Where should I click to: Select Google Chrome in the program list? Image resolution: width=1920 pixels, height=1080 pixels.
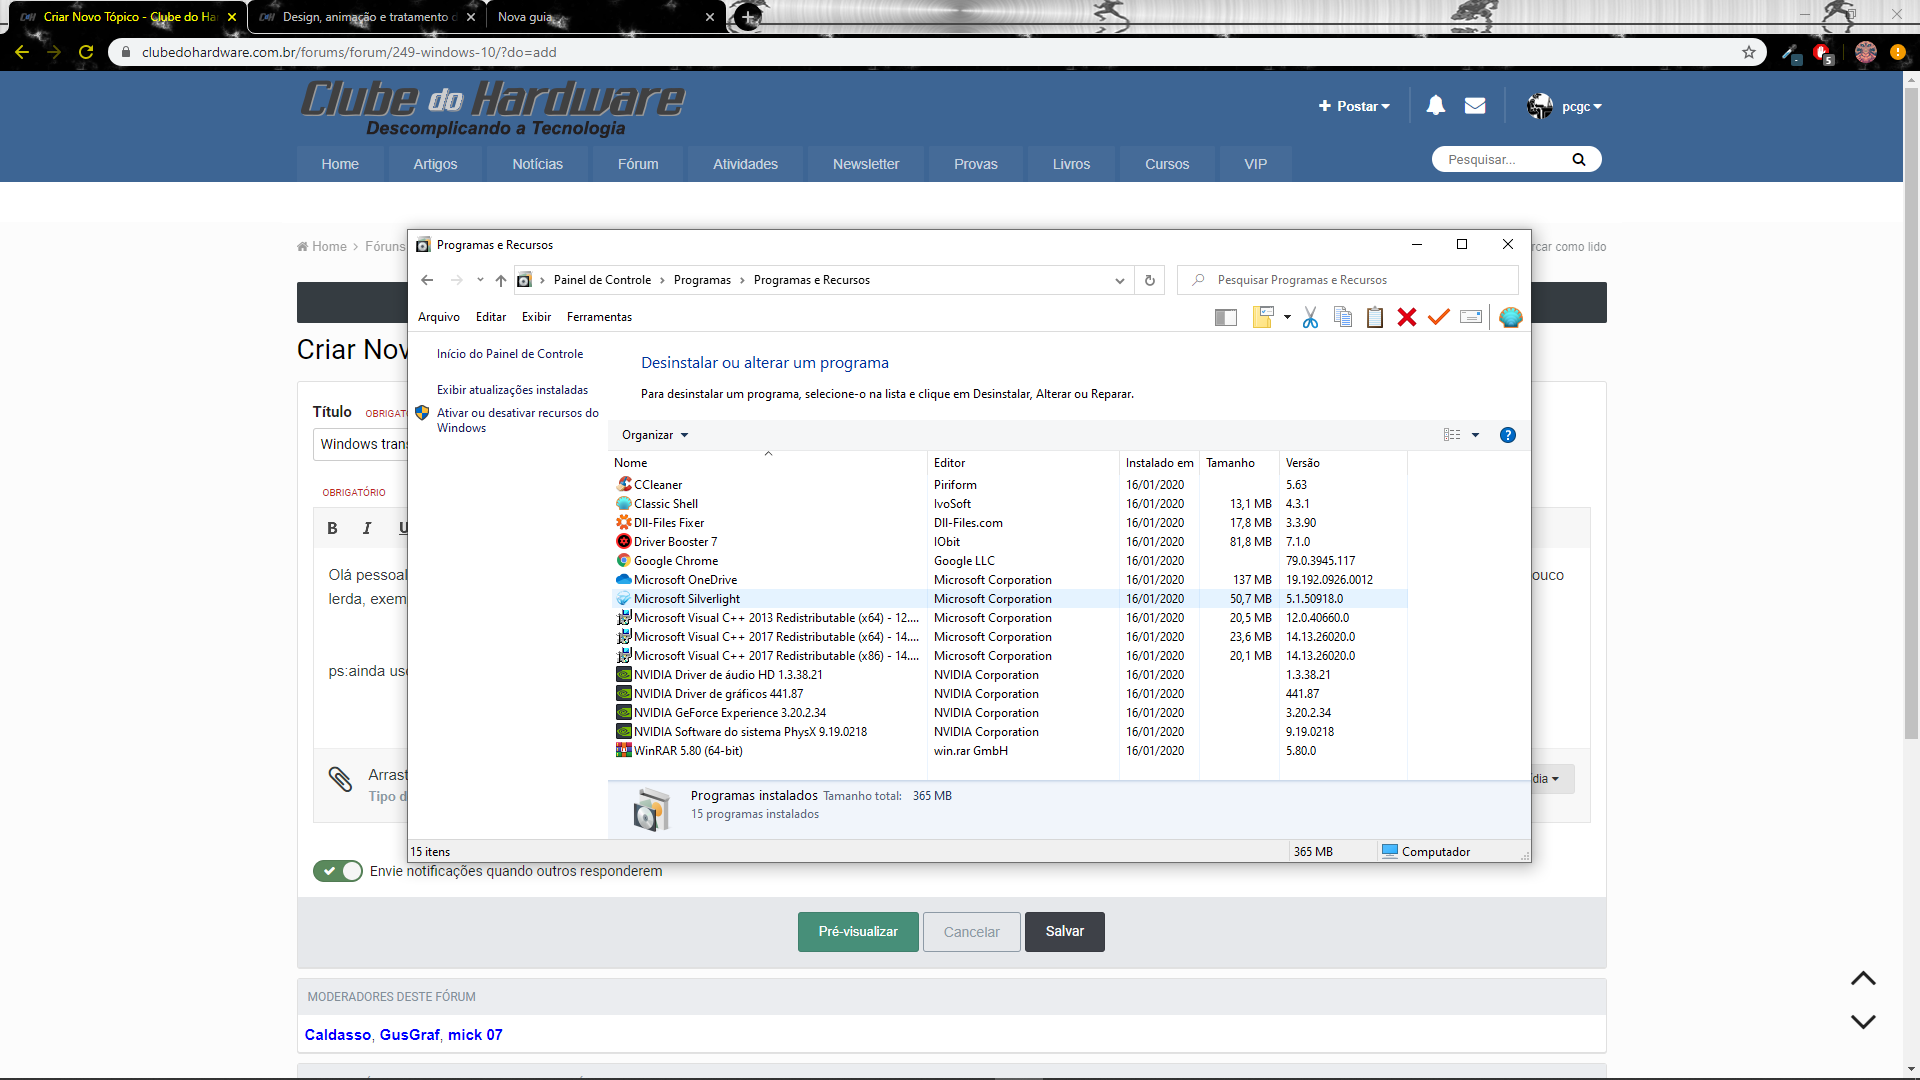pos(676,561)
